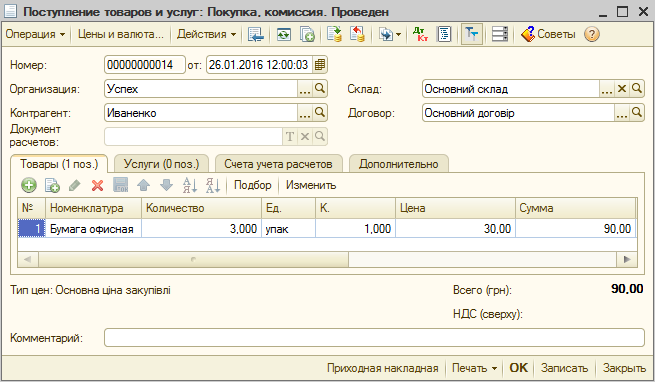This screenshot has height=382, width=655.
Task: Click the unpost document icon with red arrow
Action: click(357, 34)
